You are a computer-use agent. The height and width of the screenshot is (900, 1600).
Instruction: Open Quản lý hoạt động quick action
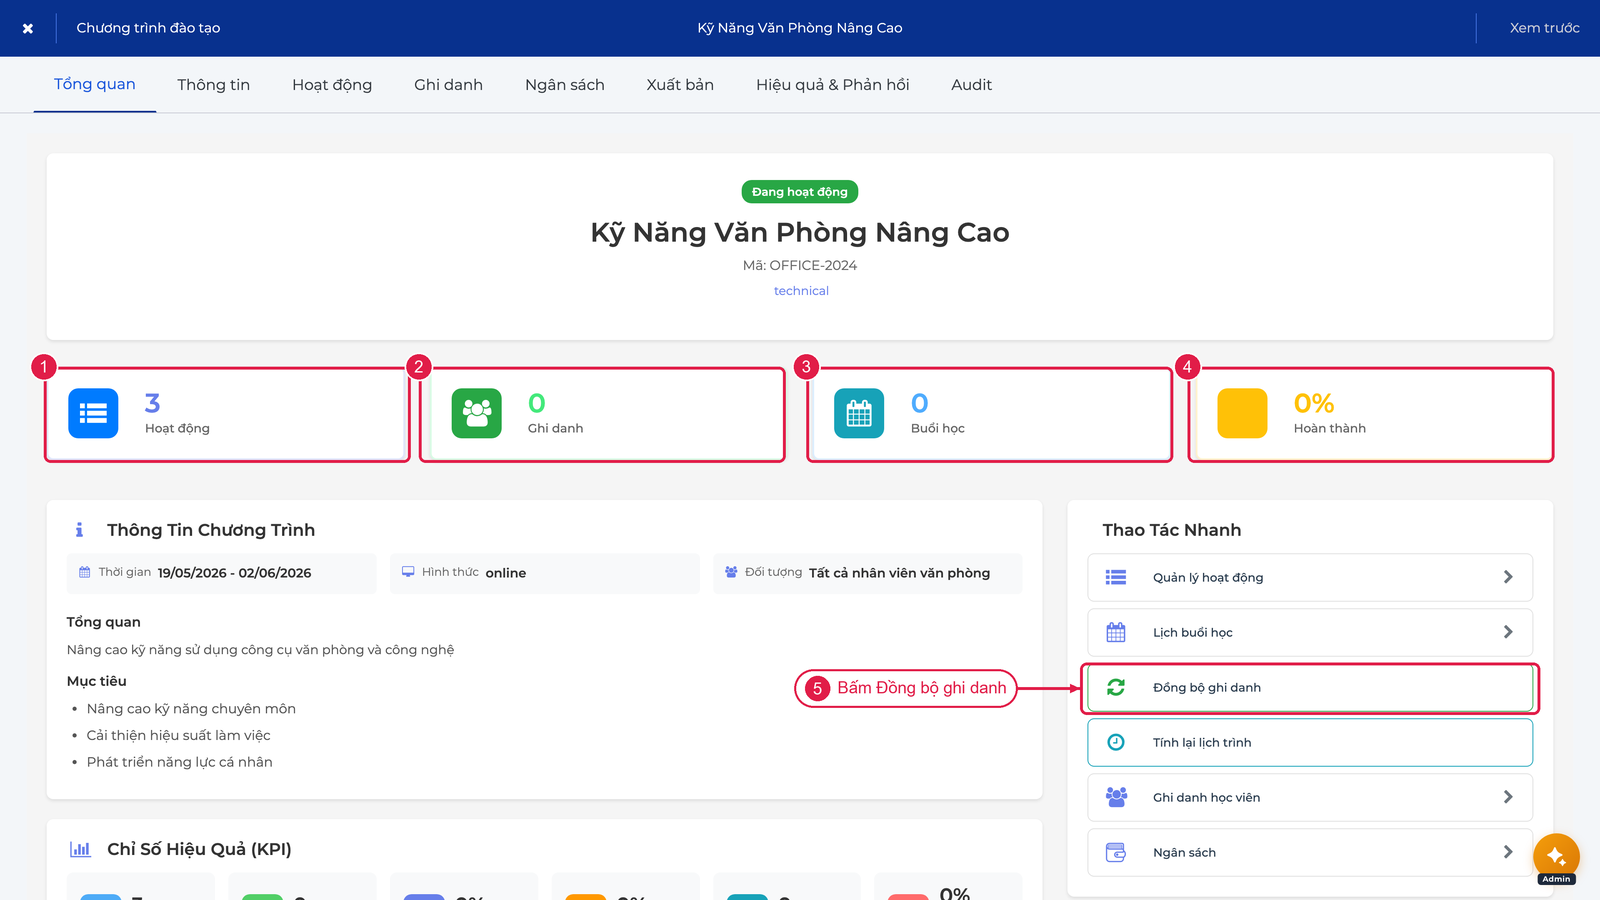[x=1310, y=577]
